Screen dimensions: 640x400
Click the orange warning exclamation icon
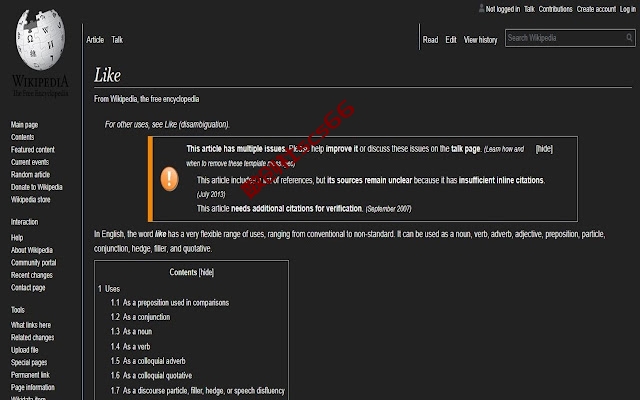point(169,179)
